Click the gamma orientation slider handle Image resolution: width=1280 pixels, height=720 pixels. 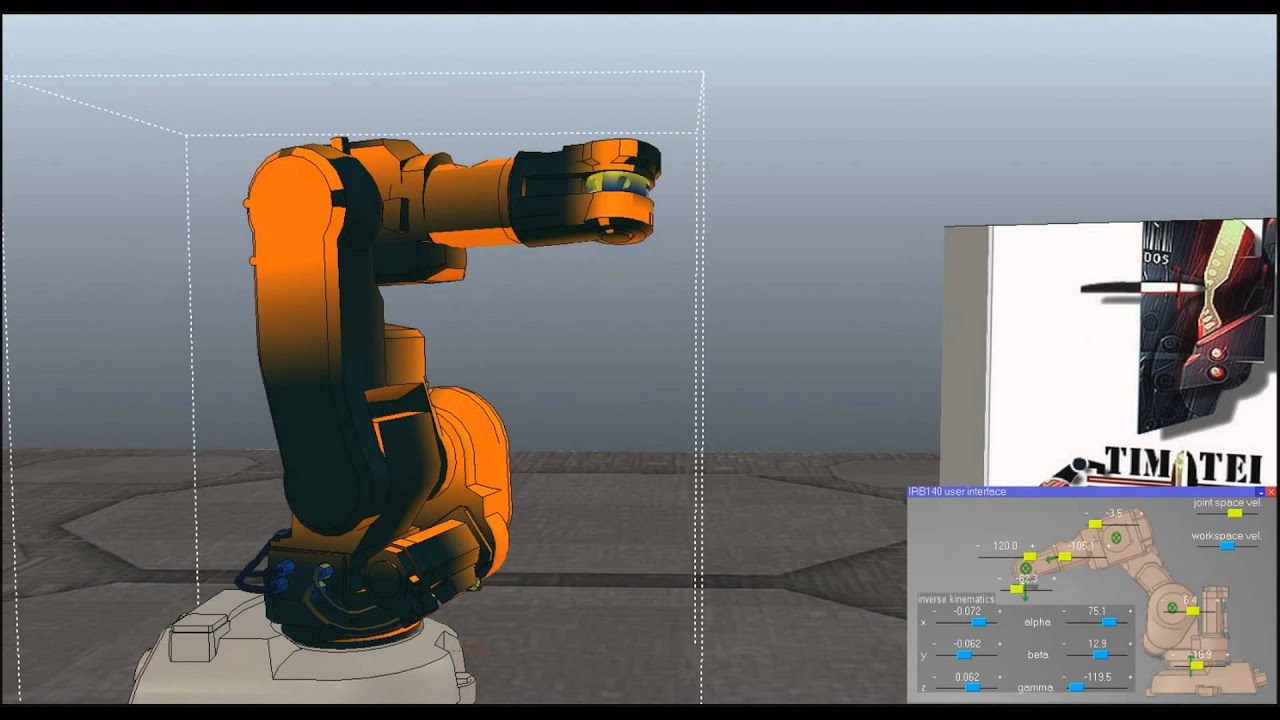point(1077,687)
